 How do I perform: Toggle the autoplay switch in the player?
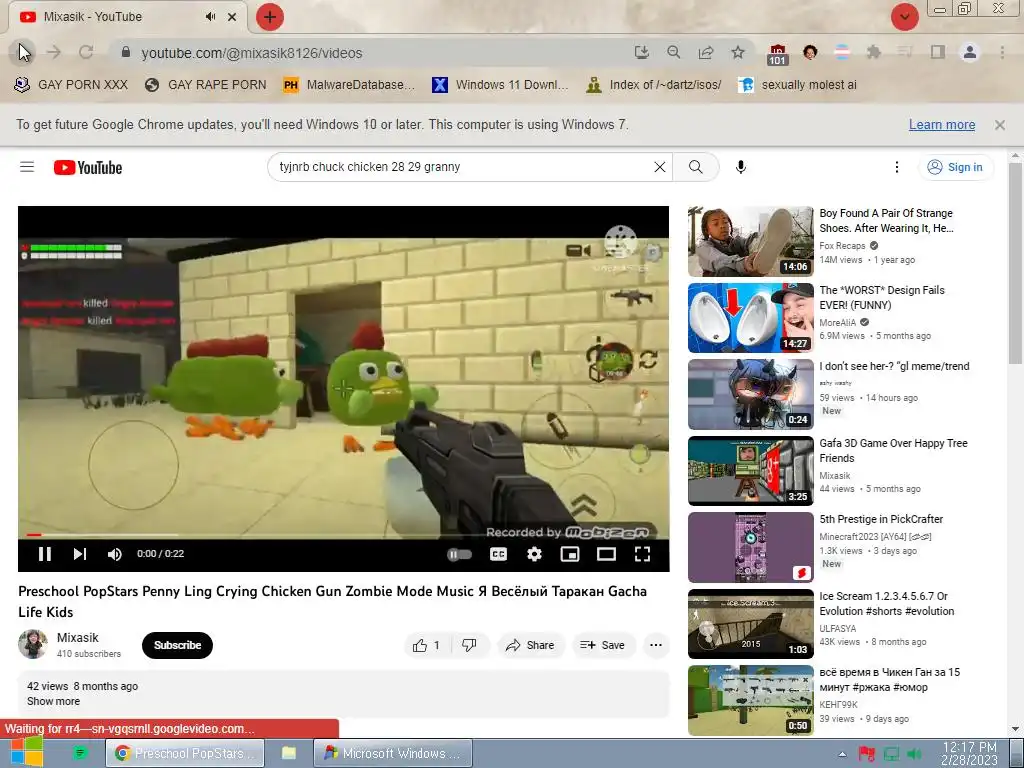pos(460,554)
